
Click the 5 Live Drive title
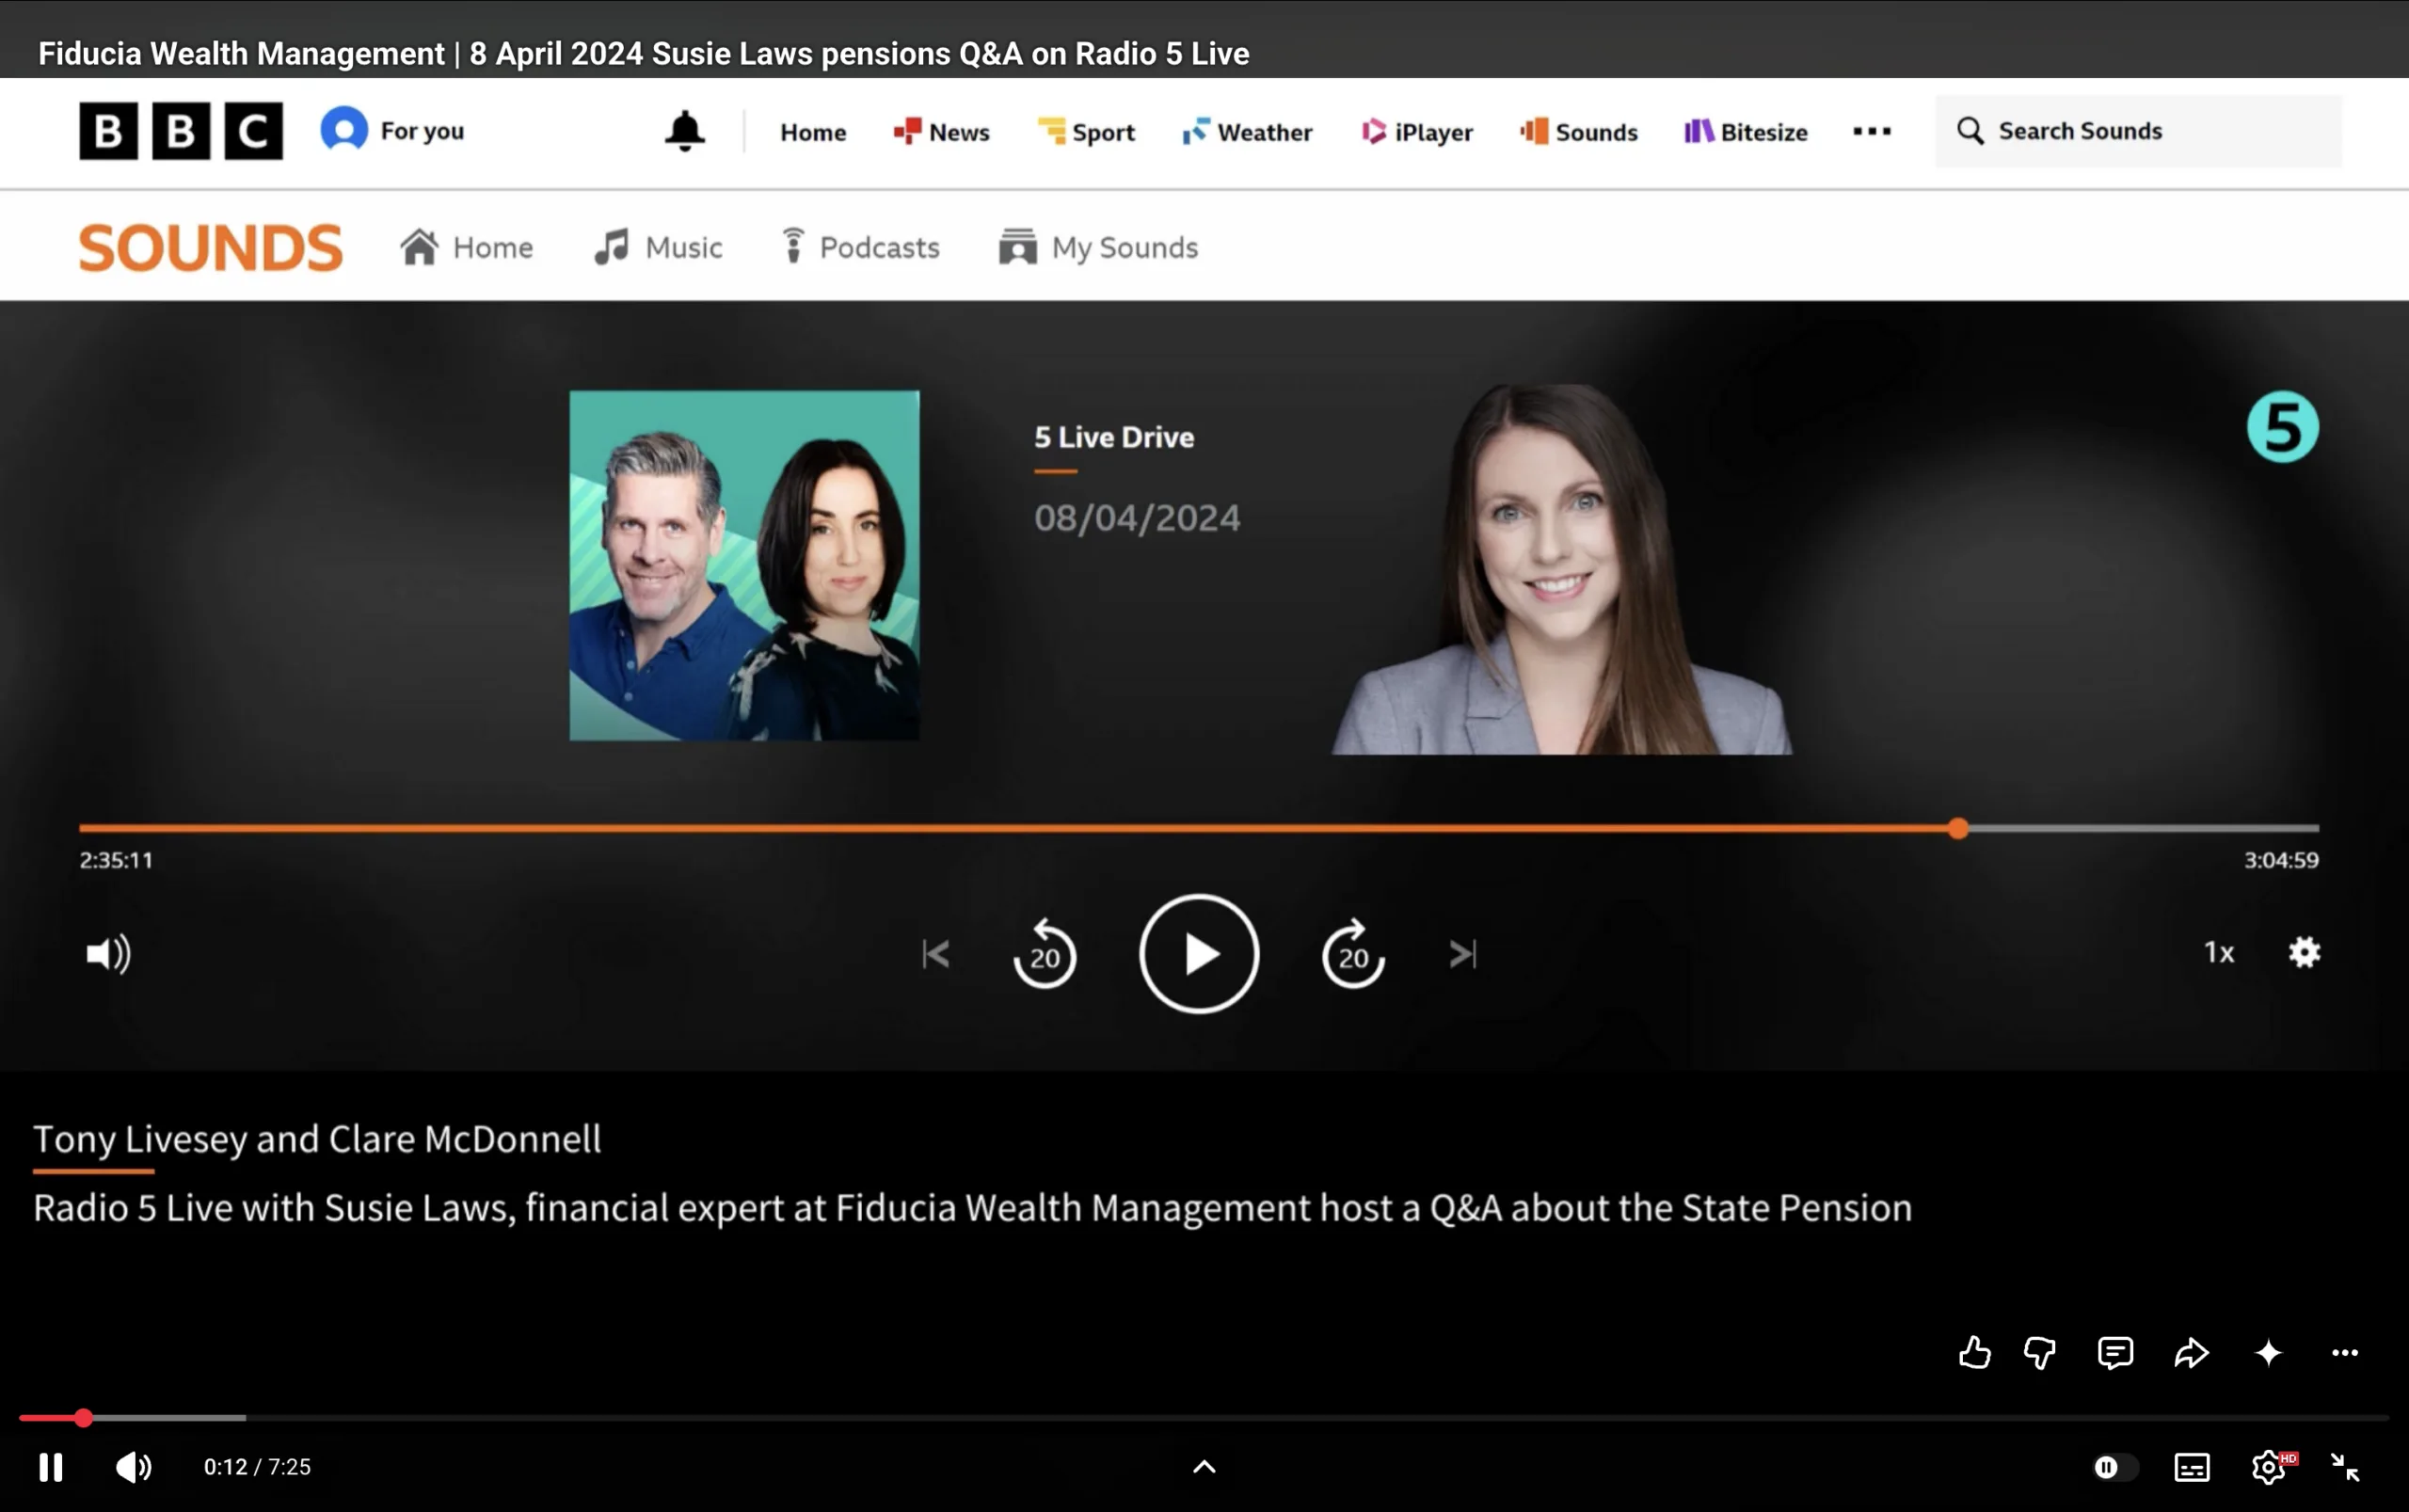coord(1114,437)
